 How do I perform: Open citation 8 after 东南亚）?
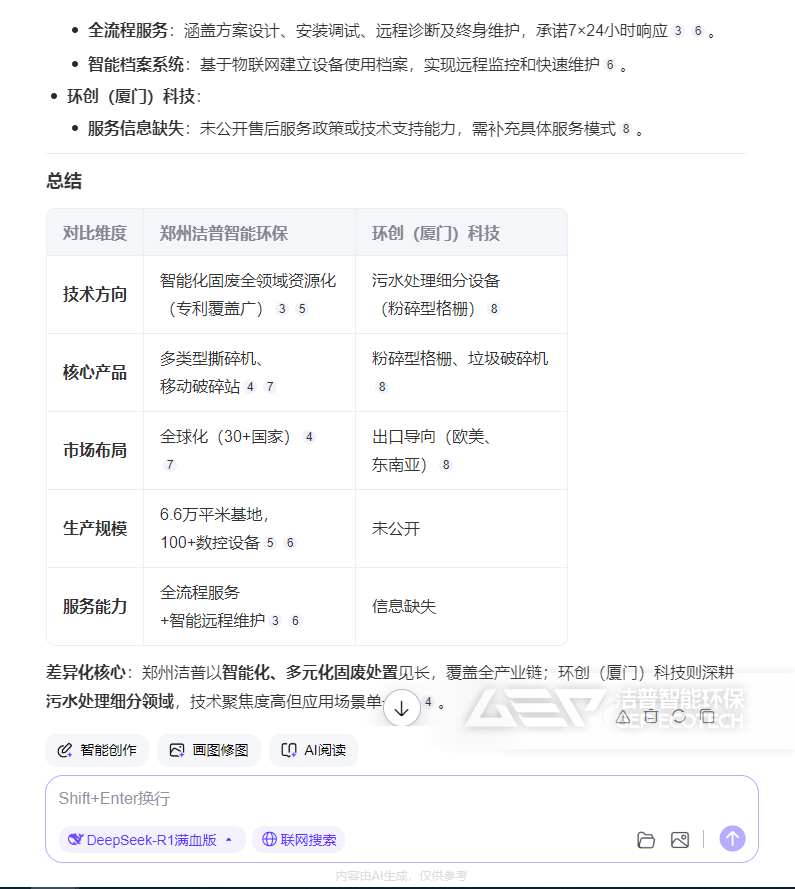[446, 465]
